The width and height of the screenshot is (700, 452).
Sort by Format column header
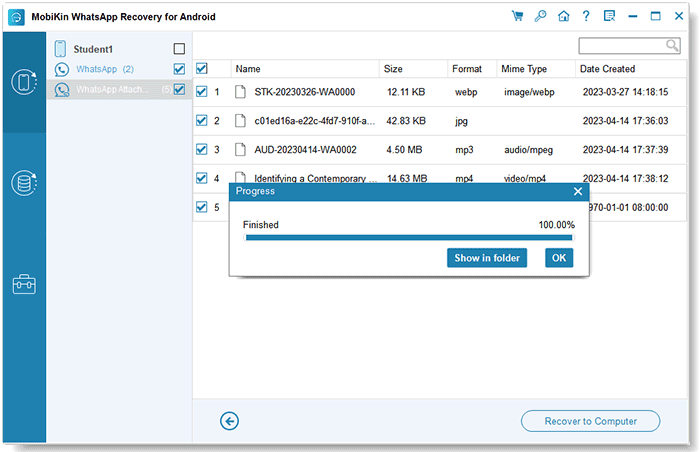click(x=472, y=69)
